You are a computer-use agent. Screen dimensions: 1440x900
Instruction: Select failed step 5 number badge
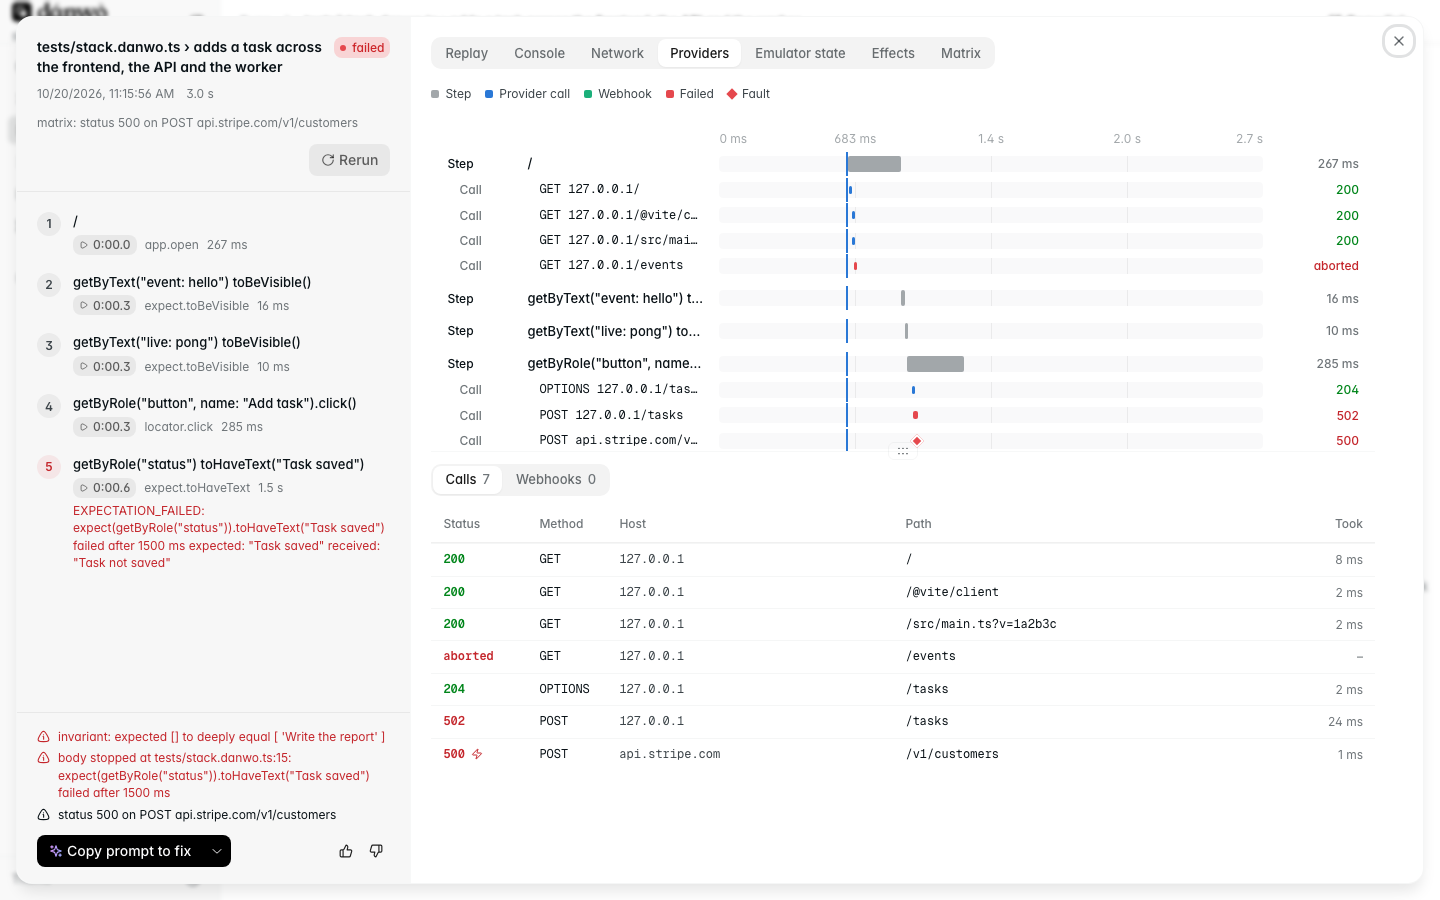coord(49,467)
